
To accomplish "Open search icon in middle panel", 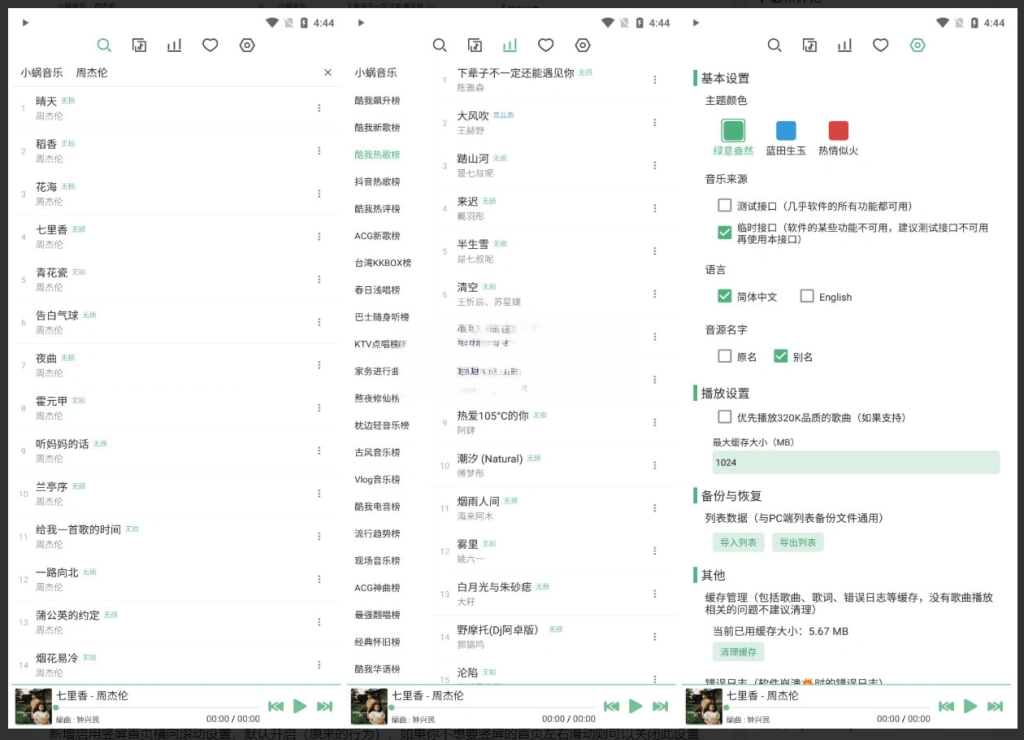I will [x=440, y=45].
